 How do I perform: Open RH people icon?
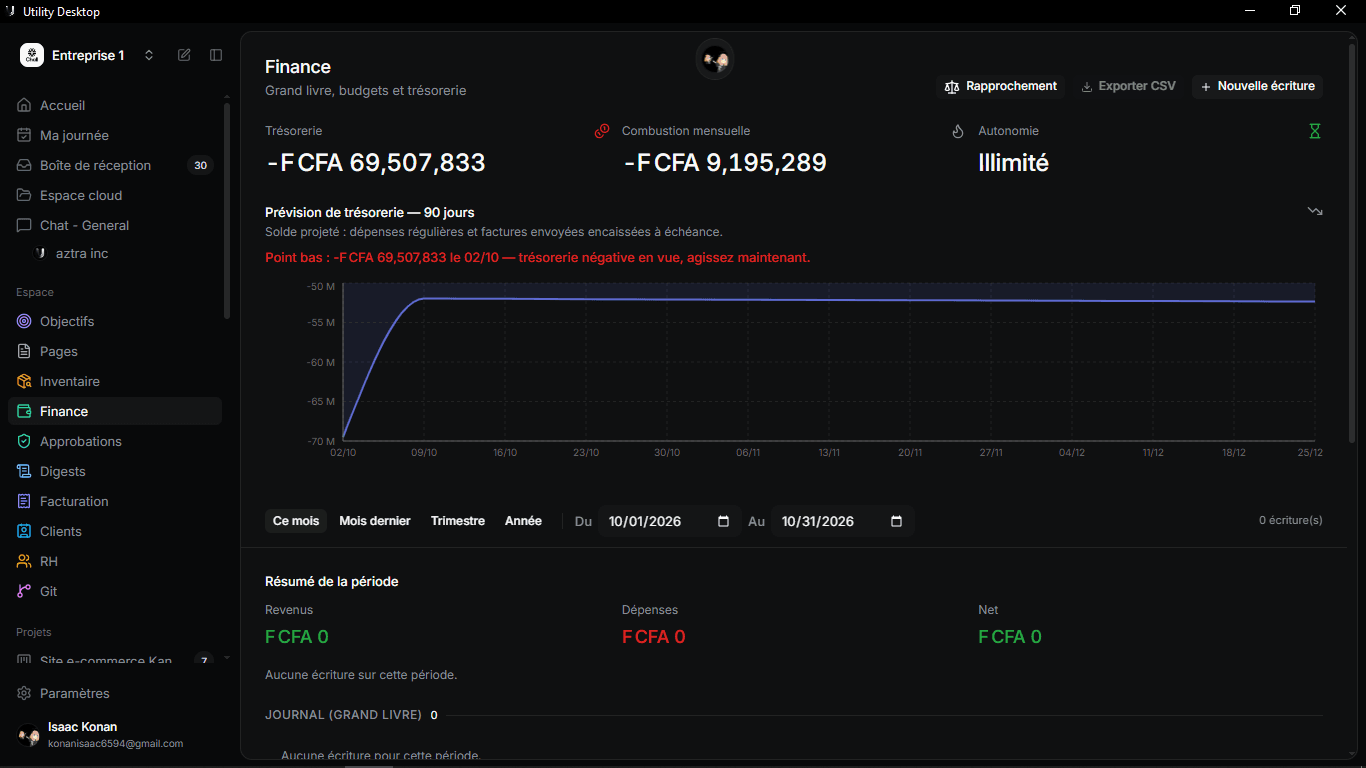pos(24,561)
